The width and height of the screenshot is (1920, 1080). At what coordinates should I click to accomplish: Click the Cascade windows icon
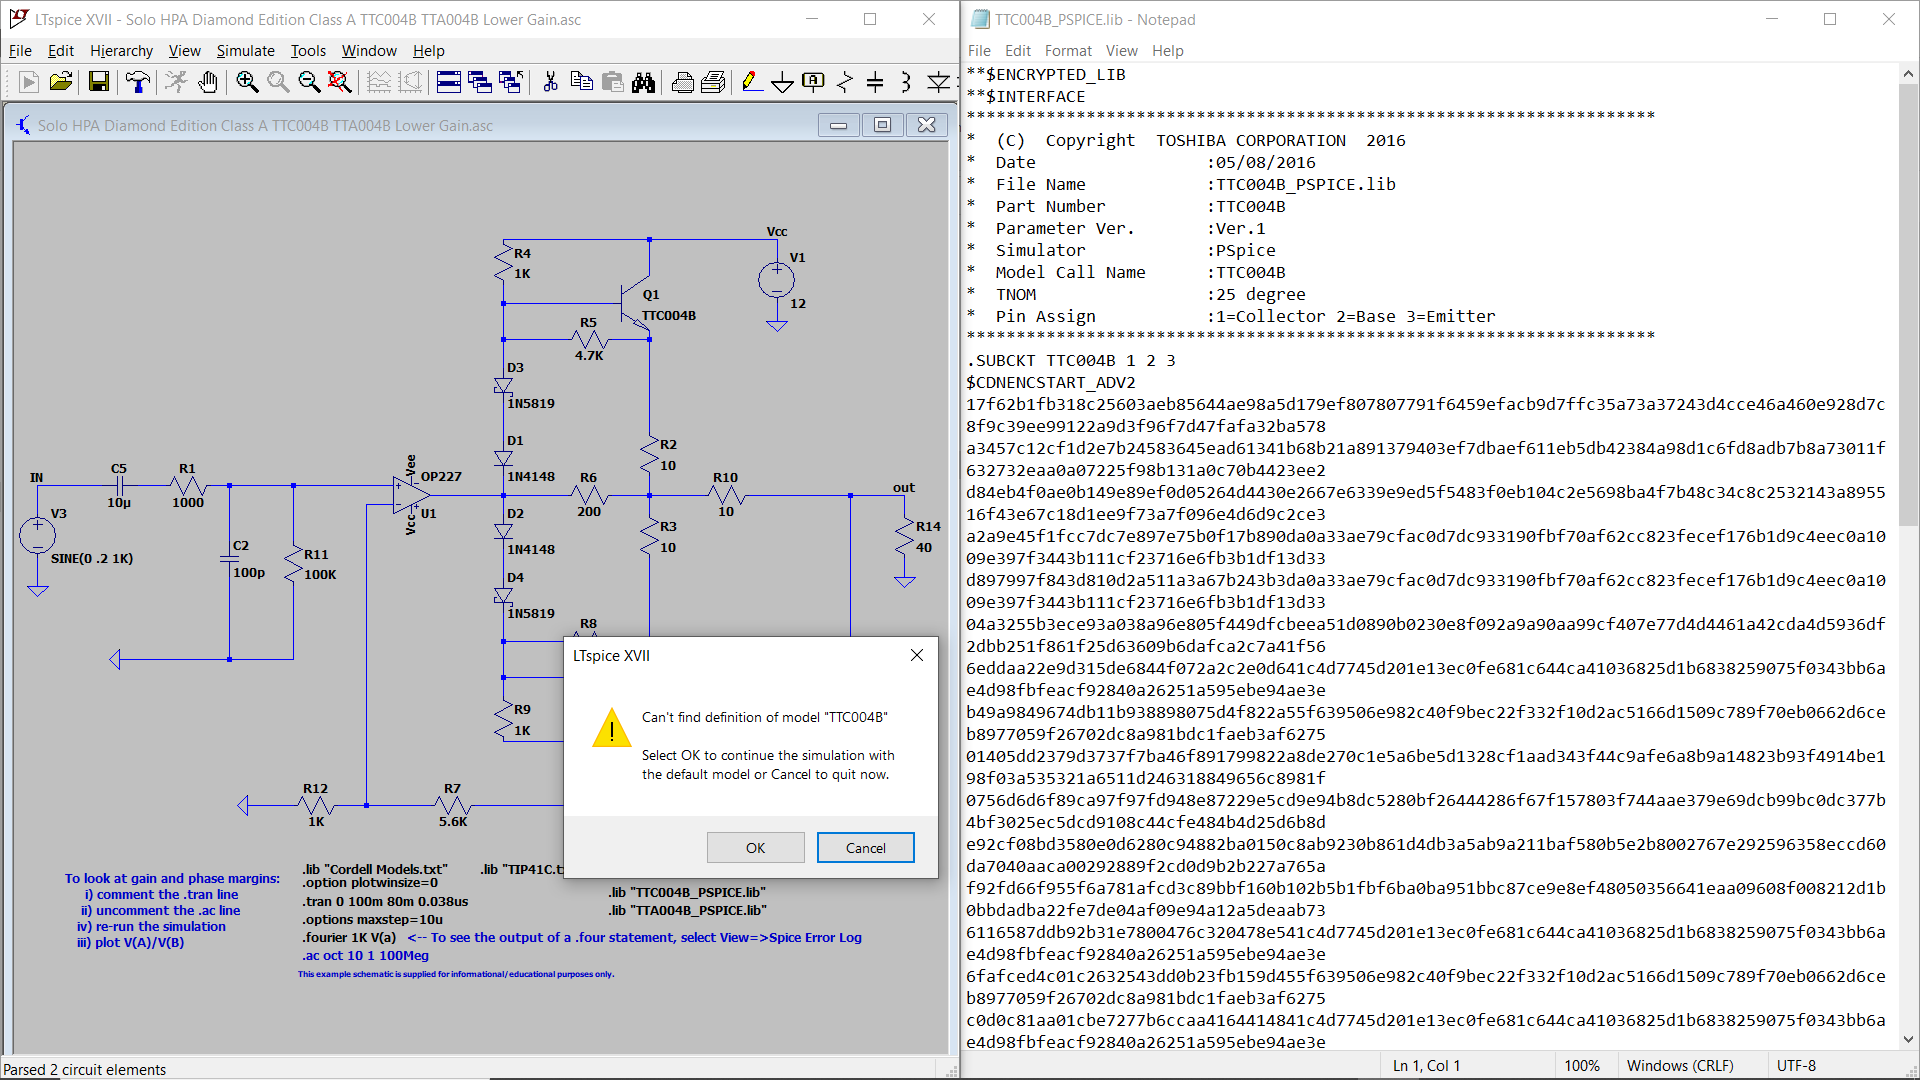(x=480, y=82)
